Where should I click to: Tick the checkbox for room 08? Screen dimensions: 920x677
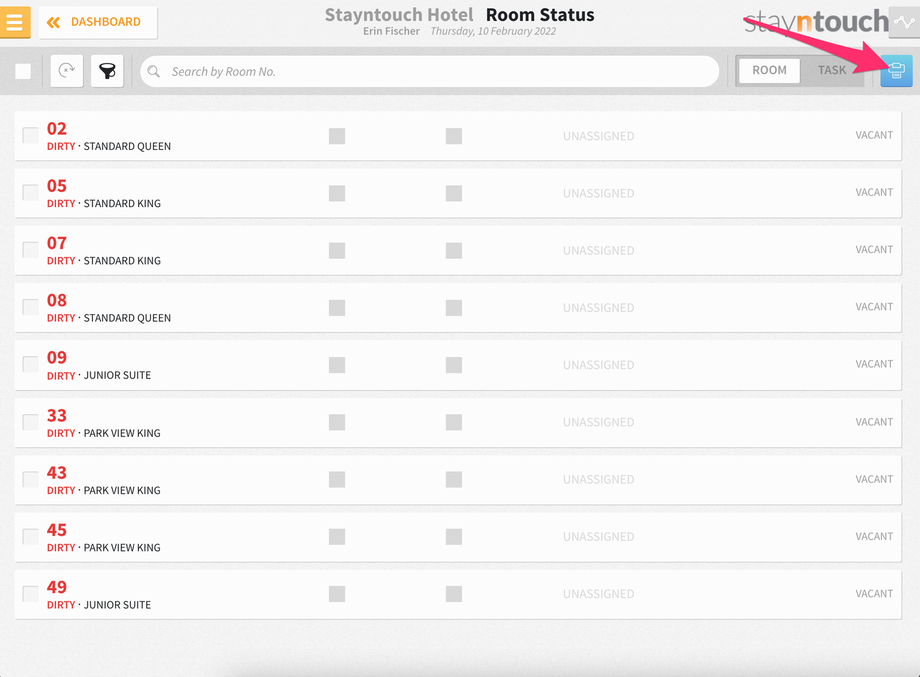pyautogui.click(x=31, y=307)
